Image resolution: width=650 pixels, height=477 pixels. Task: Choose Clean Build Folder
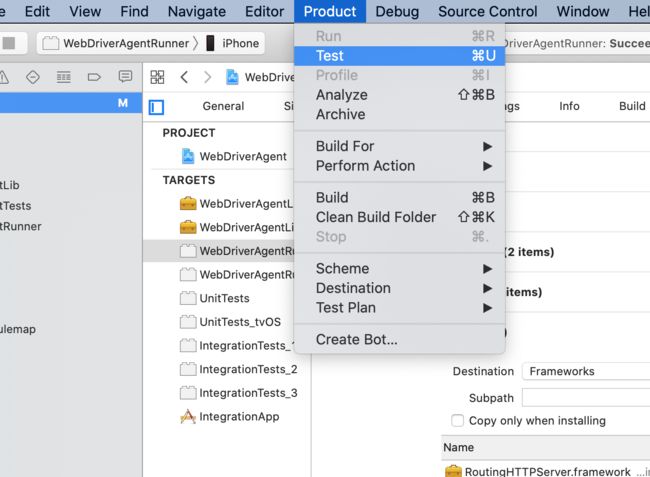[400, 217]
